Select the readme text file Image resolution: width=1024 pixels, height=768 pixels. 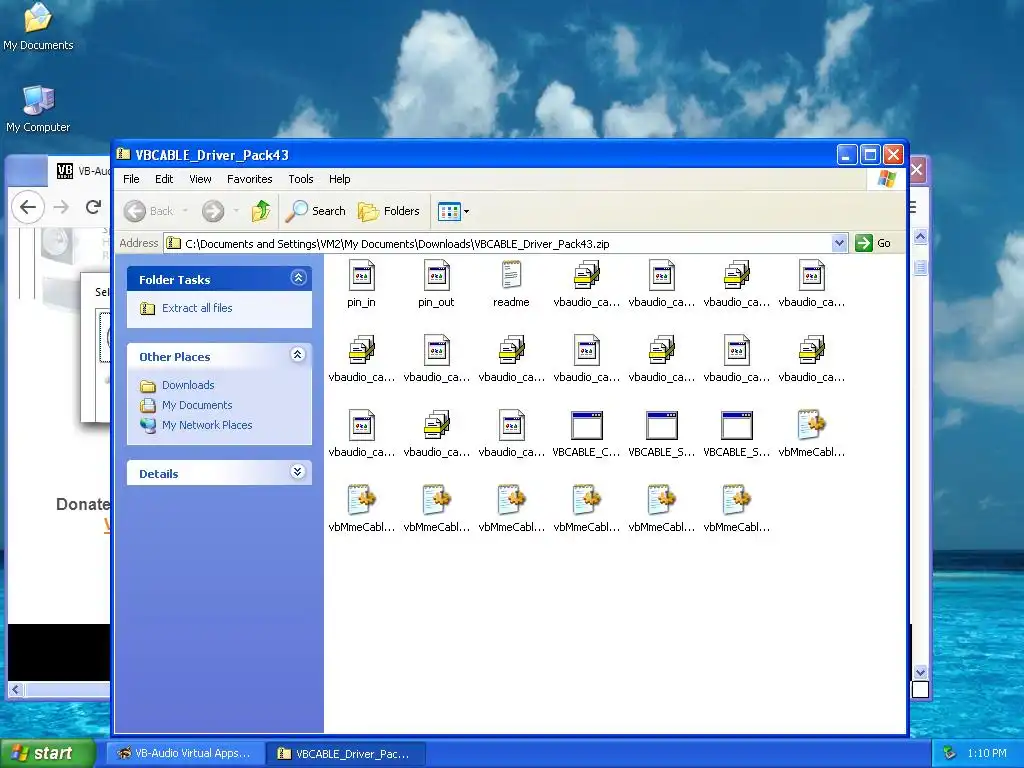[x=511, y=275]
